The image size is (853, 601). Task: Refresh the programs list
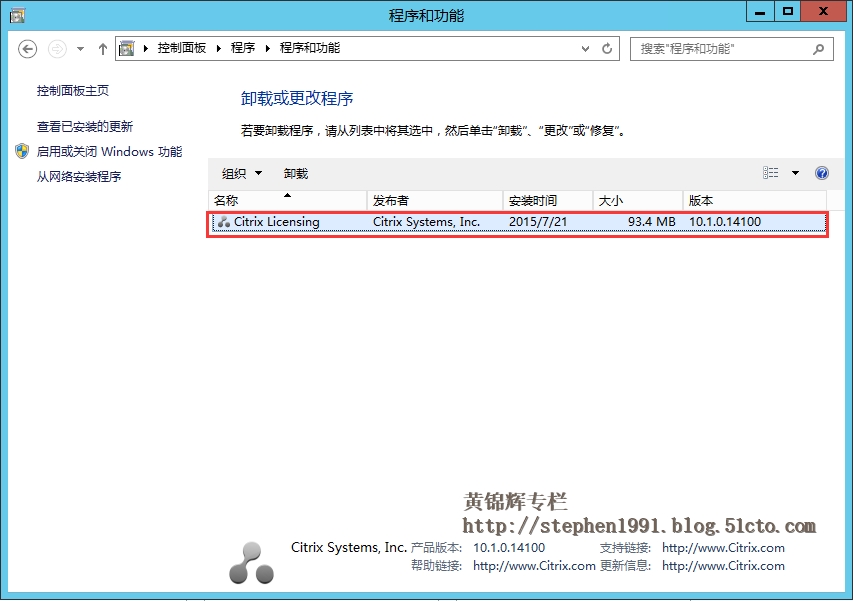607,48
